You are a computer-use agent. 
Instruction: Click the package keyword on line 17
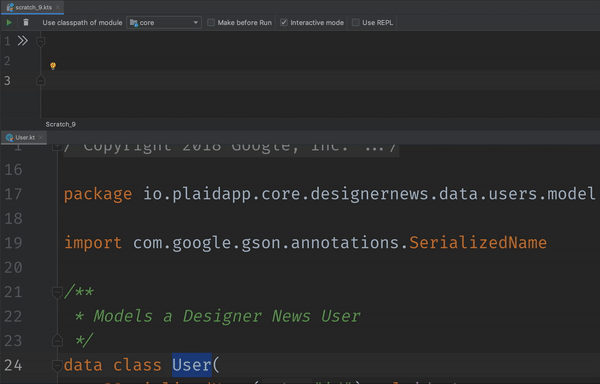98,194
